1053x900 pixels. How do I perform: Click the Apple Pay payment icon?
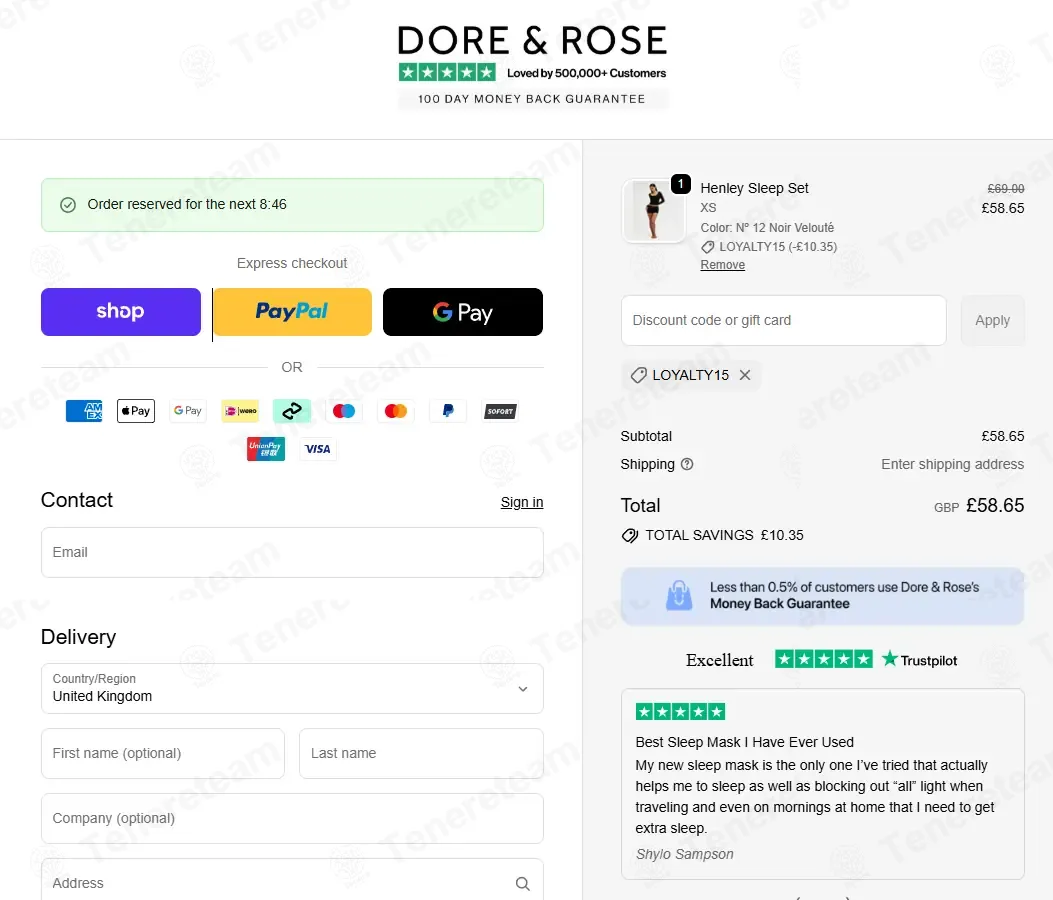point(136,411)
